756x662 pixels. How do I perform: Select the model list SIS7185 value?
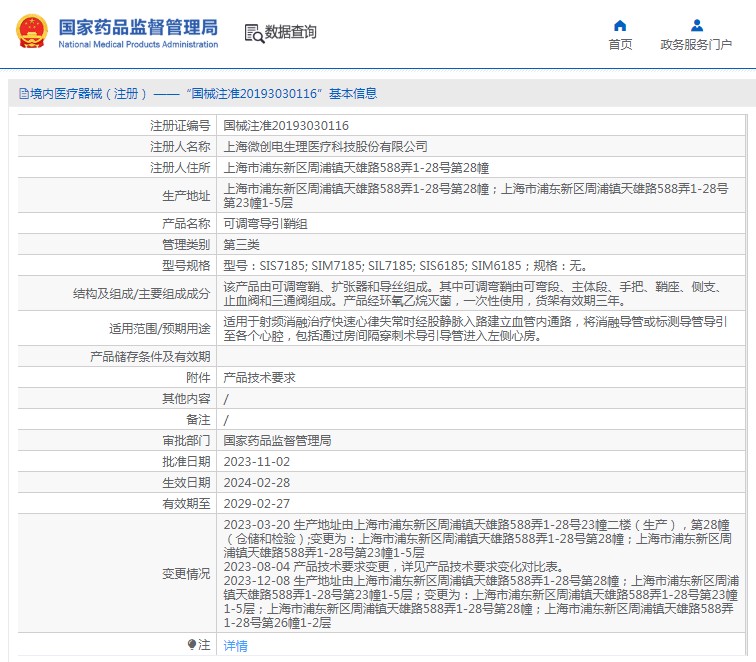coord(405,266)
